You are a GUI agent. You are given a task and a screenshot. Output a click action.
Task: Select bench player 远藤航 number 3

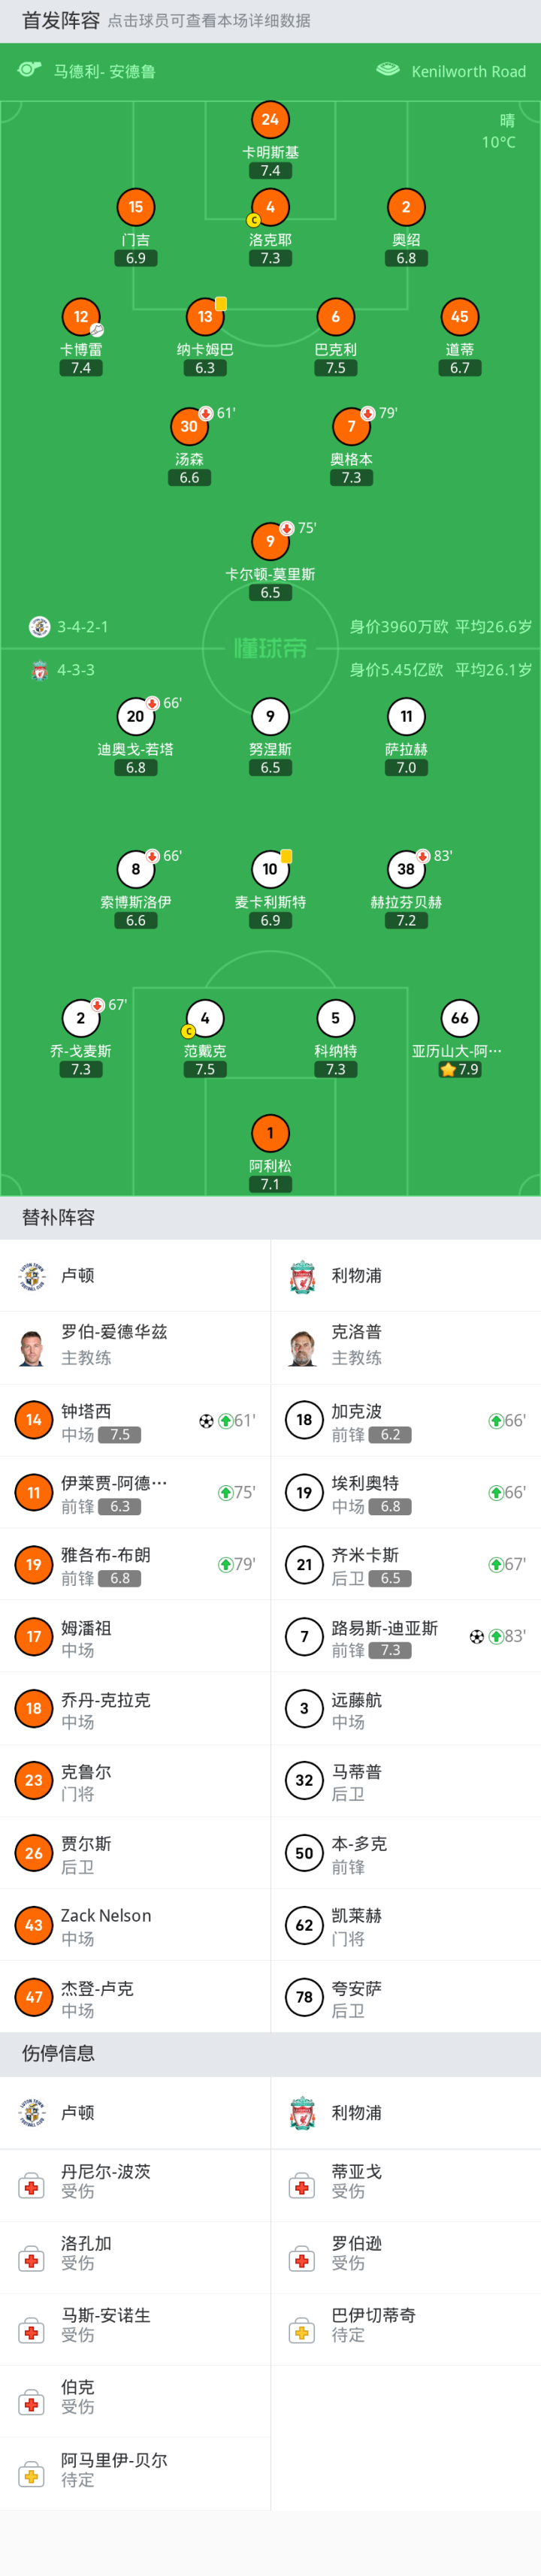(304, 1708)
